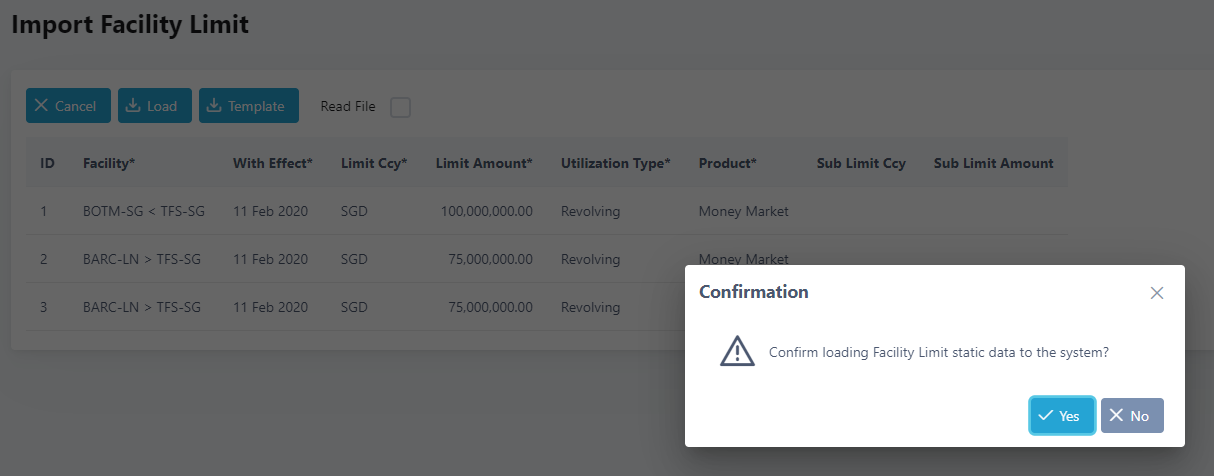Close the Confirmation dialog with X icon
This screenshot has height=476, width=1214.
(1157, 293)
